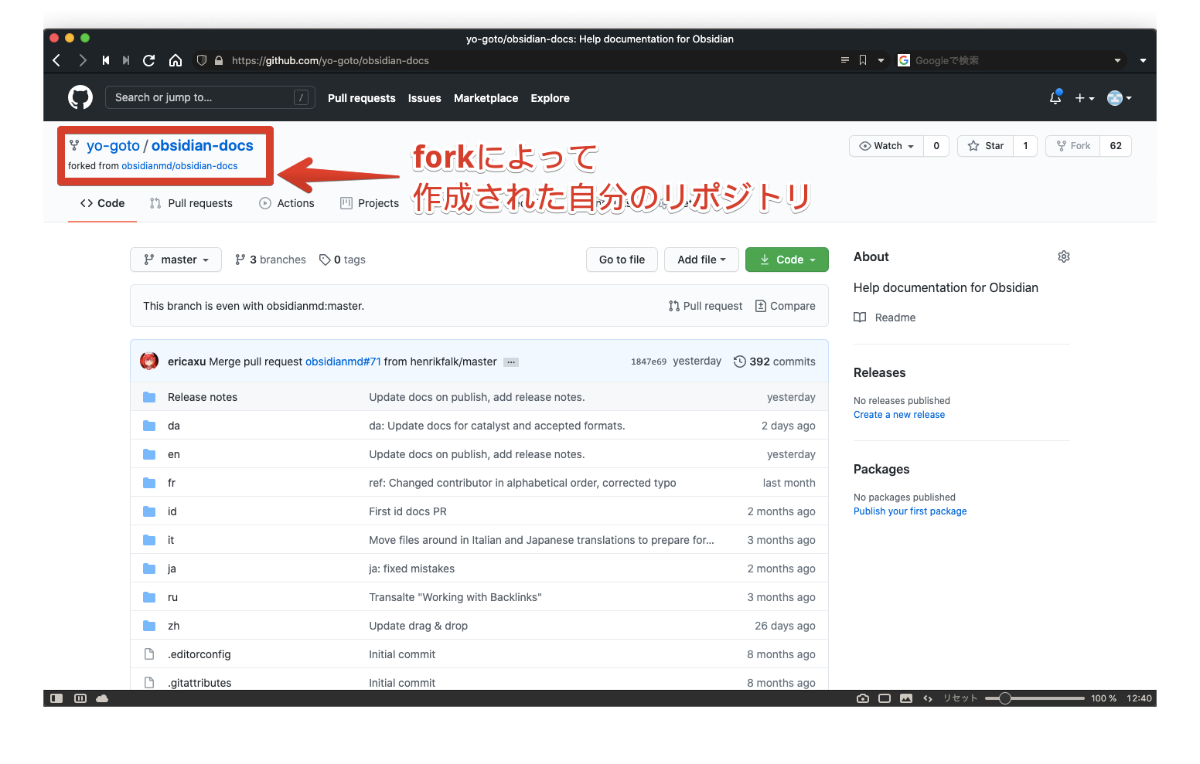View 0 tags link

[x=342, y=260]
